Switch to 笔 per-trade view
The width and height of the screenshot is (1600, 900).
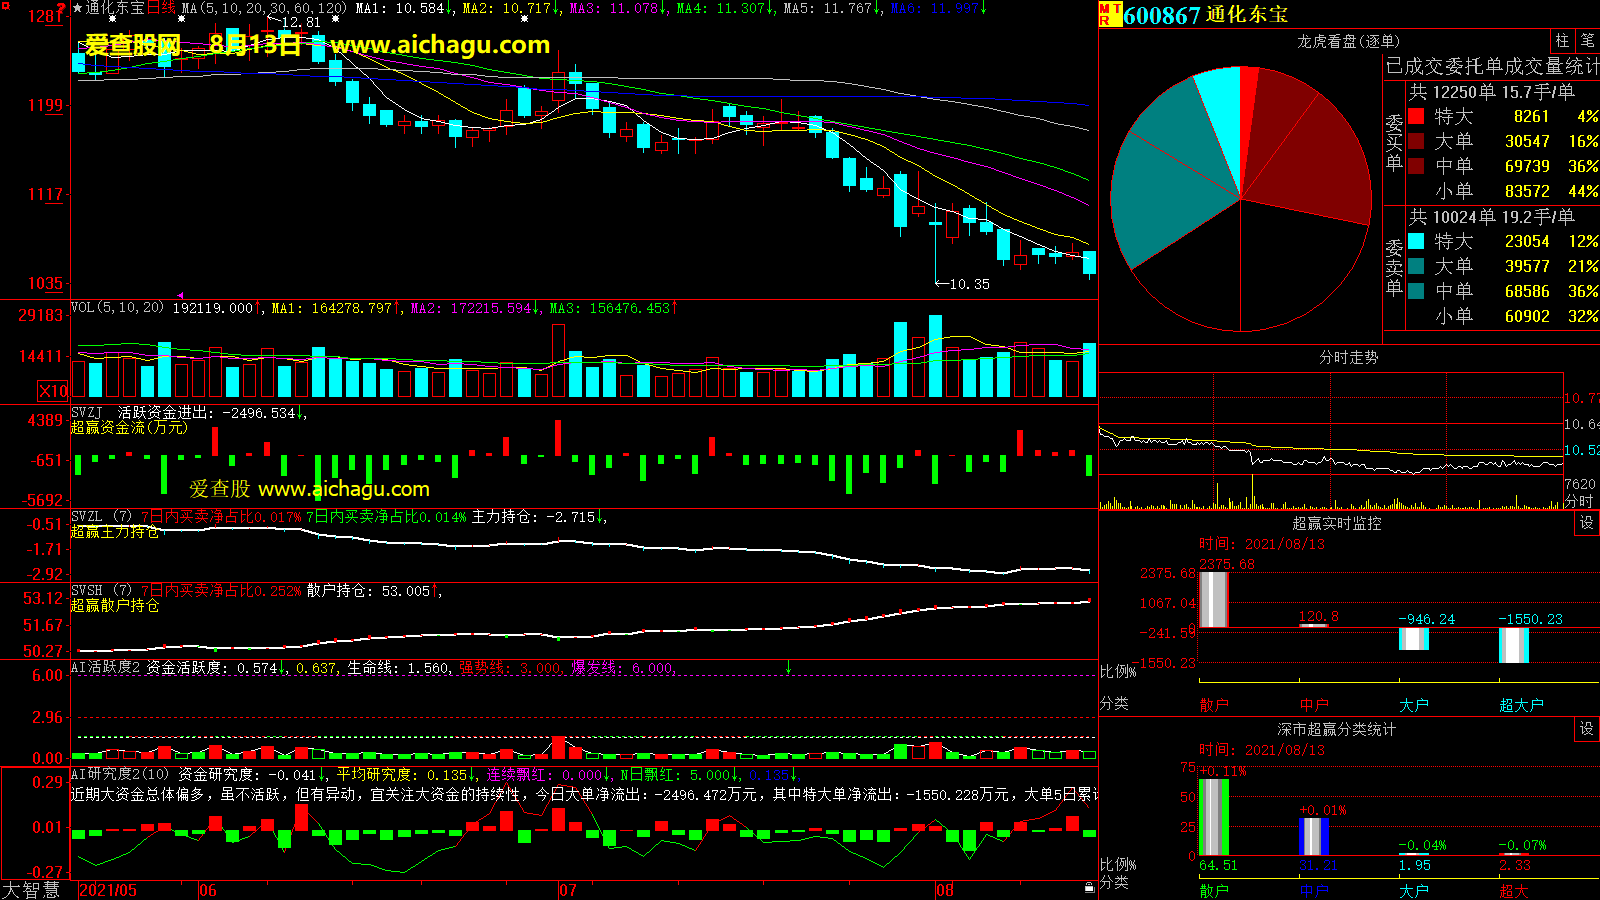click(x=1587, y=41)
